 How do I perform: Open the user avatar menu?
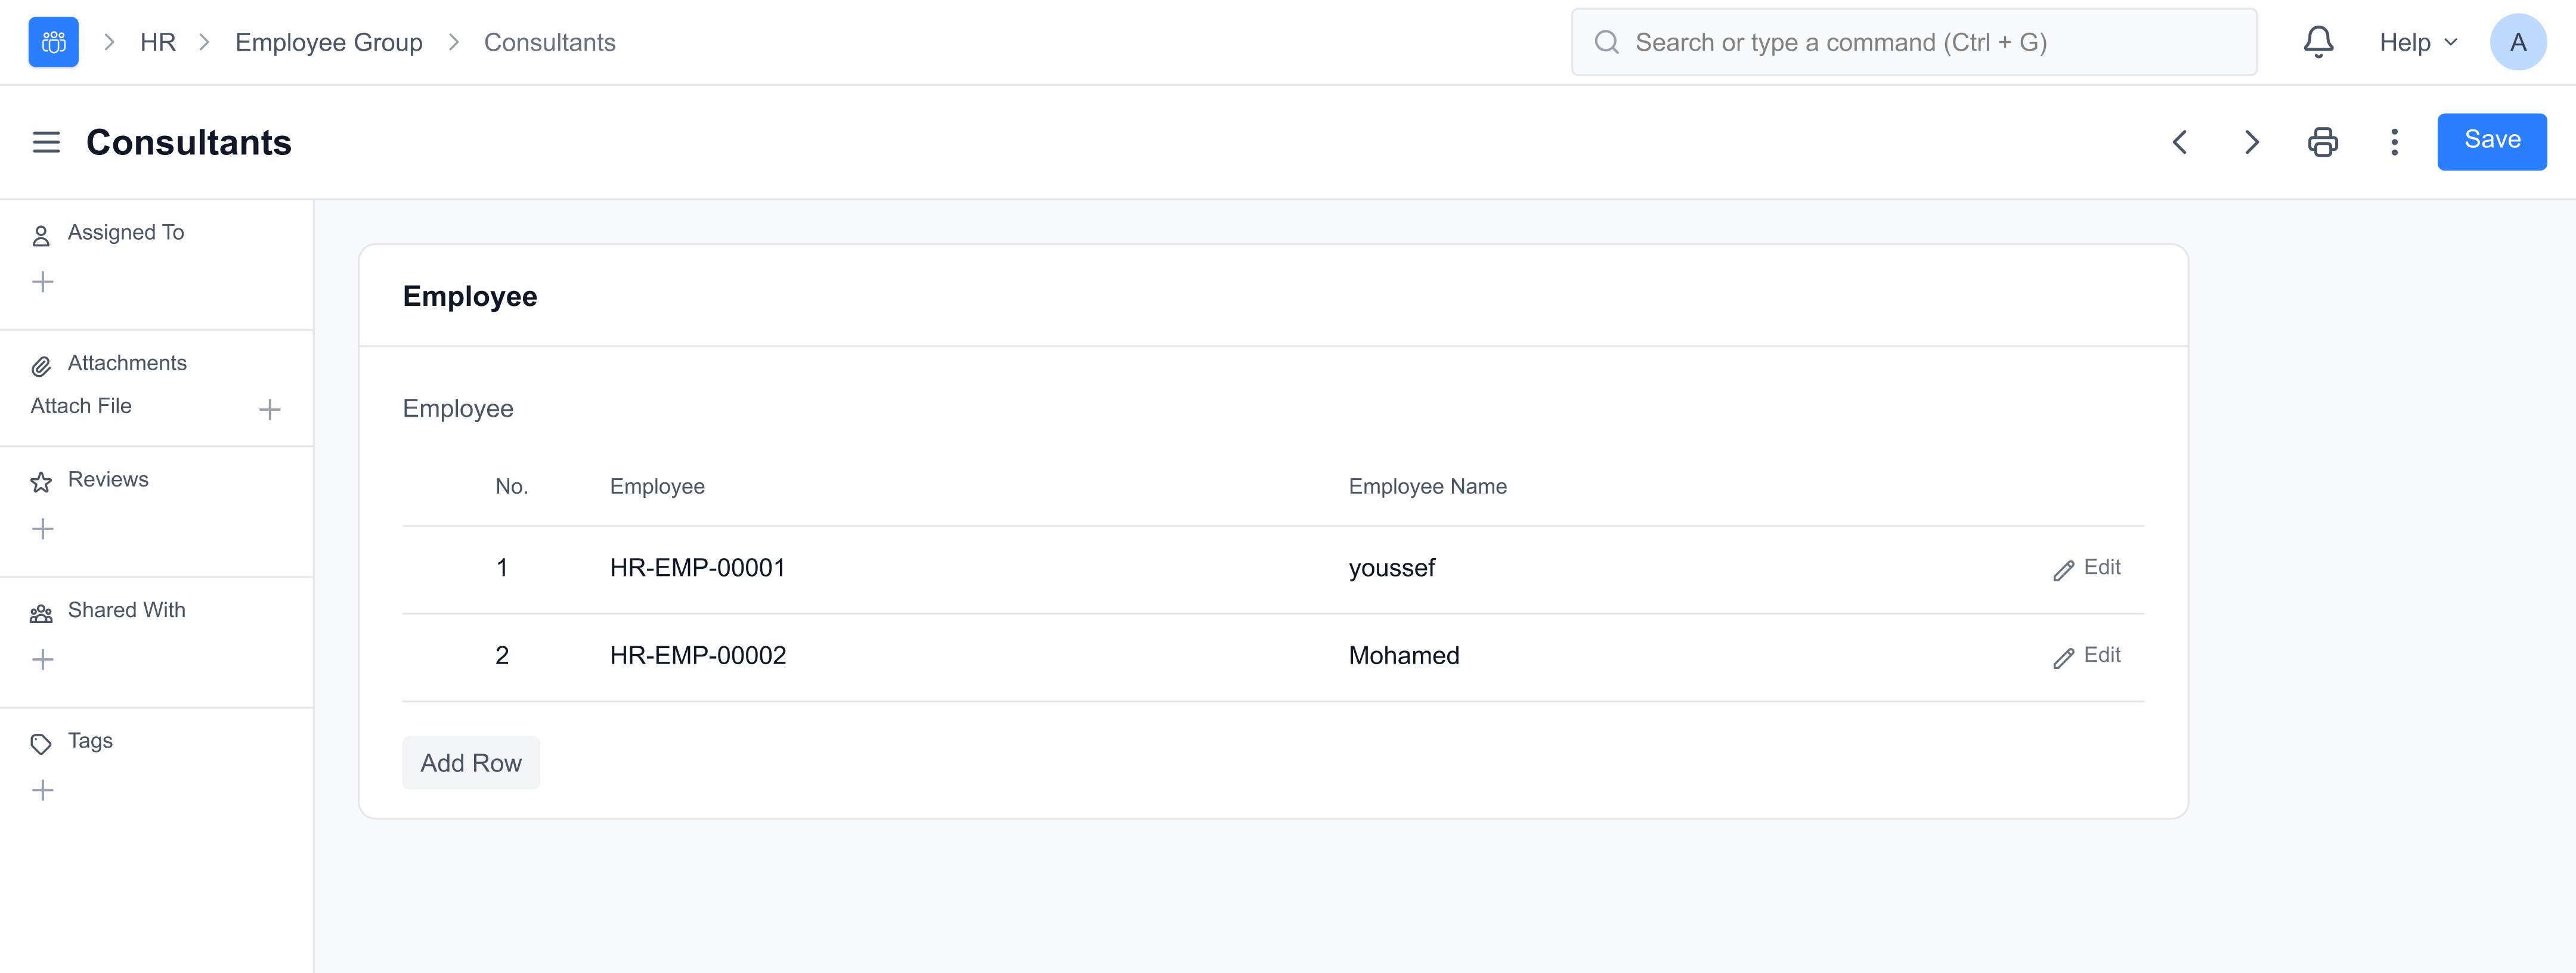(x=2517, y=42)
